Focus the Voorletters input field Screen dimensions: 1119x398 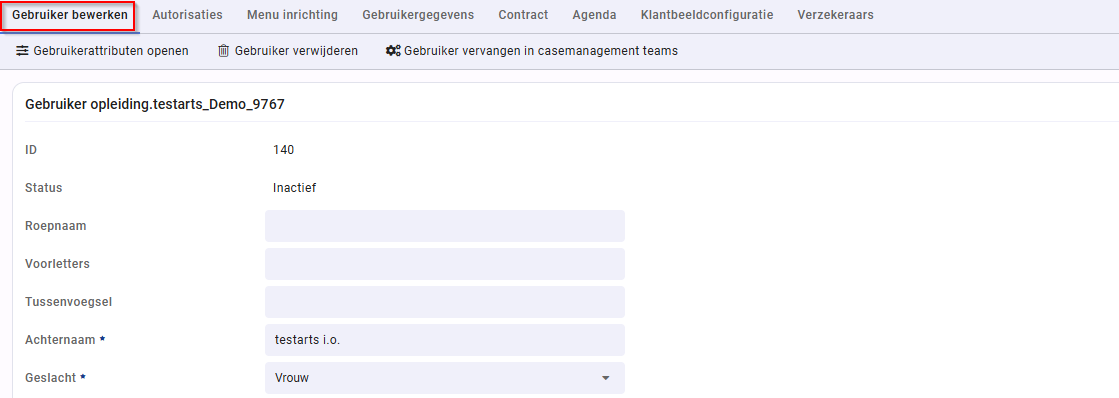coord(445,264)
